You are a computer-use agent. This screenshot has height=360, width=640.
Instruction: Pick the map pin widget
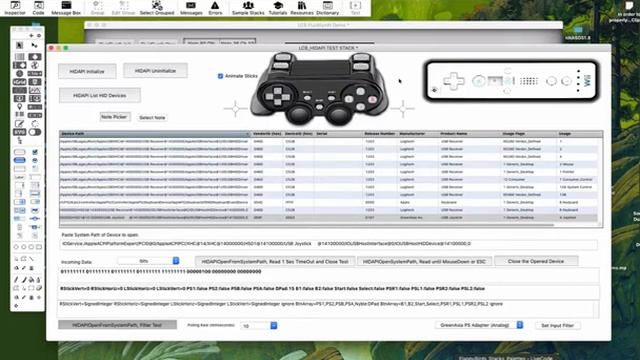[x=20, y=107]
